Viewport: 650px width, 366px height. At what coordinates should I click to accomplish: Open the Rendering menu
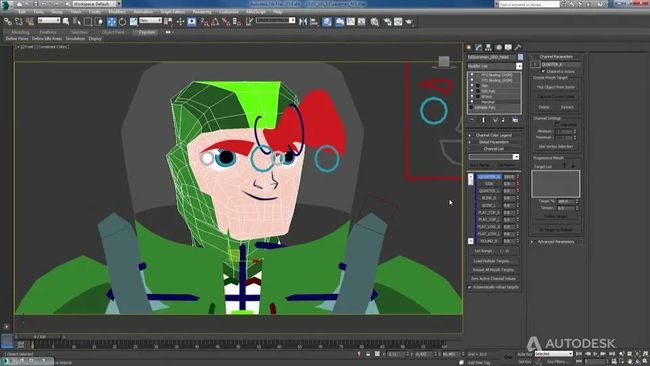point(202,12)
